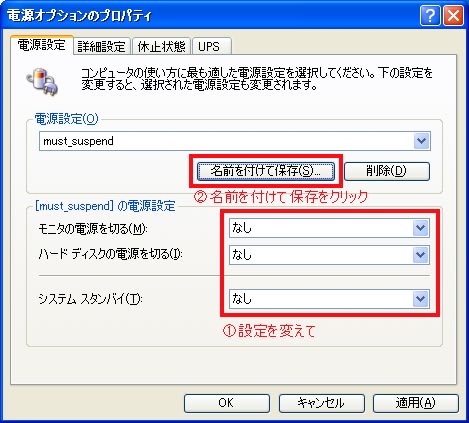Expand the システムスタンバイ dropdown arrow

tap(420, 299)
